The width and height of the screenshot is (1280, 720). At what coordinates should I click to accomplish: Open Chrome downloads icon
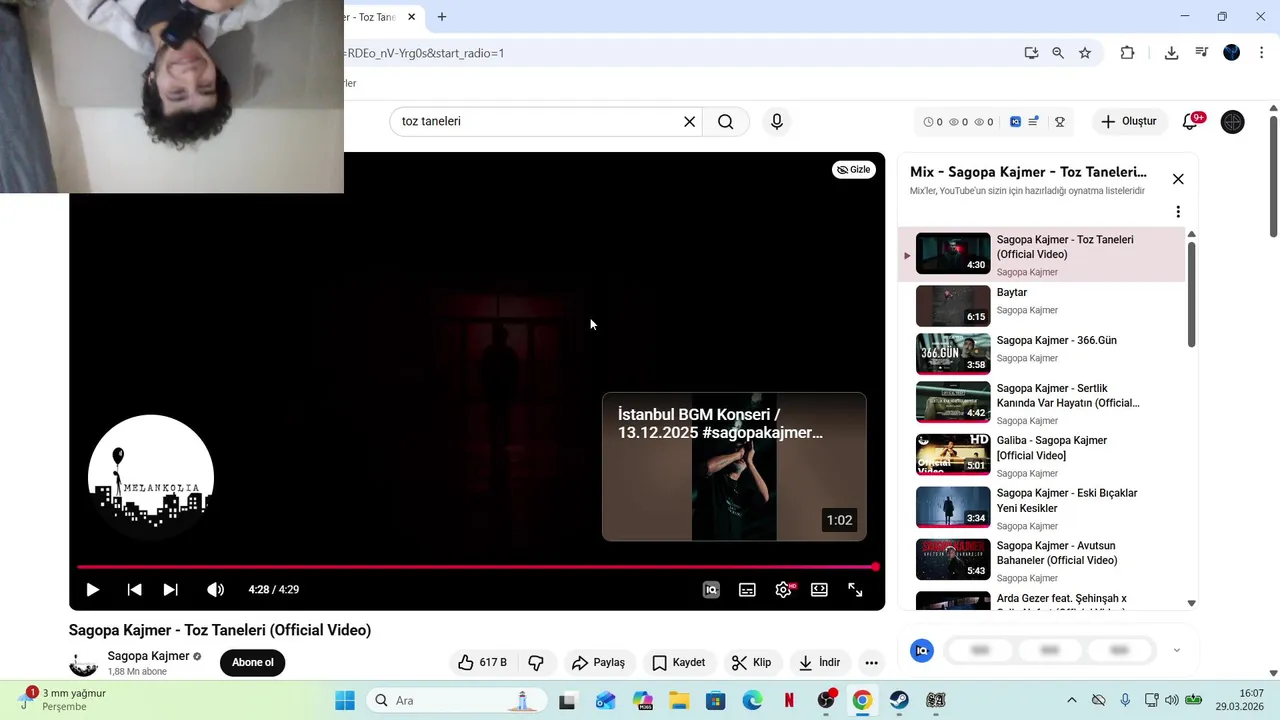[x=1171, y=53]
